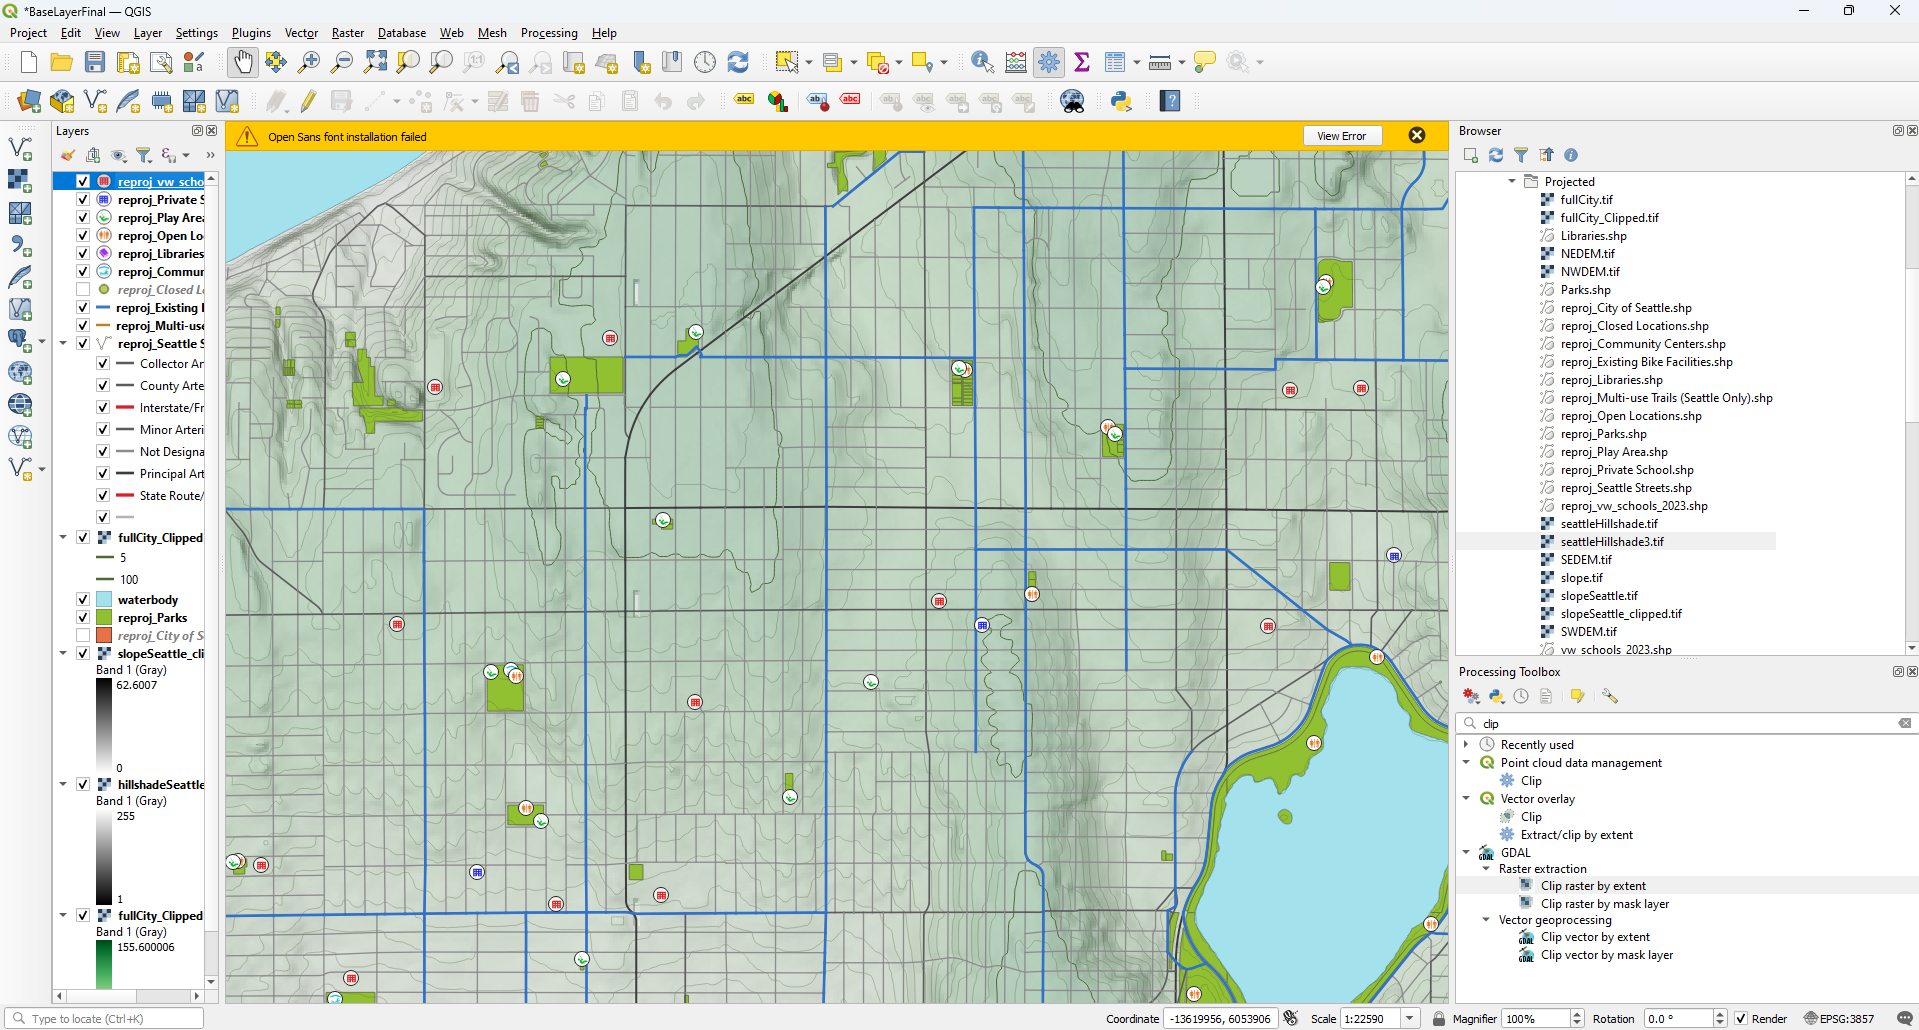
Task: Collapse the hillshadeSeattle layer legend
Action: point(63,785)
